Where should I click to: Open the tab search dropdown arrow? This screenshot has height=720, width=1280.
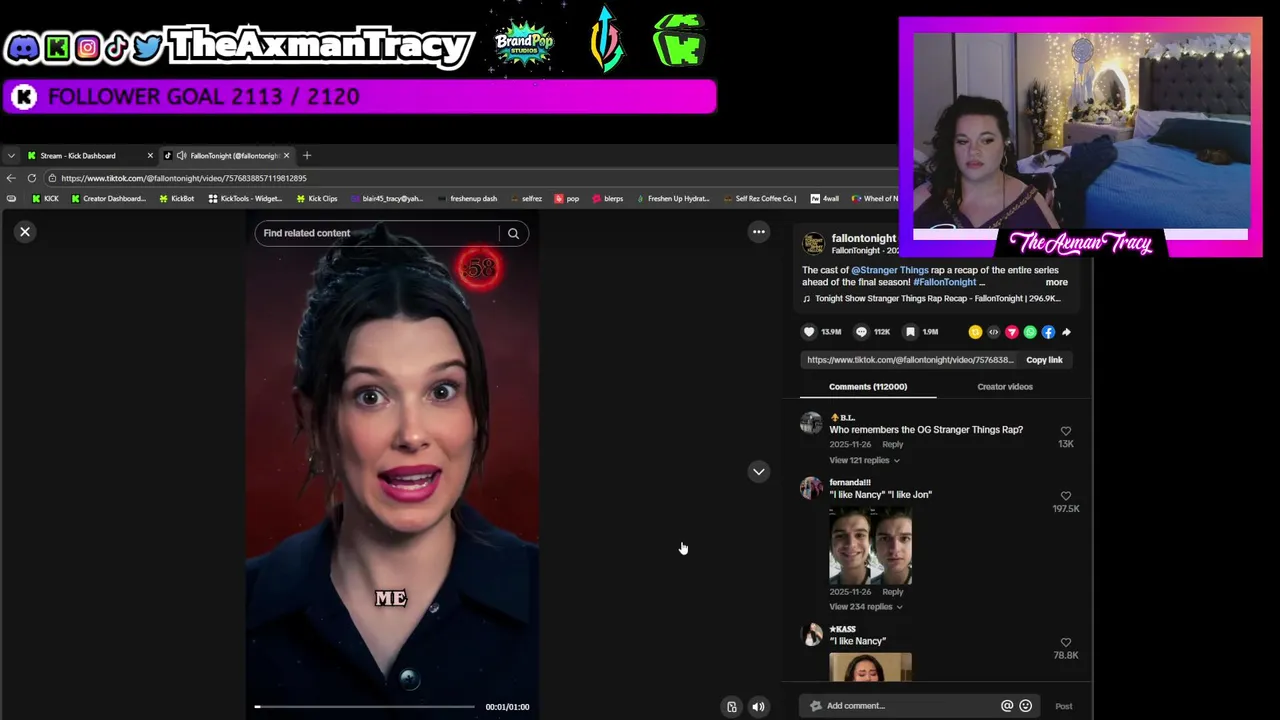(x=11, y=155)
